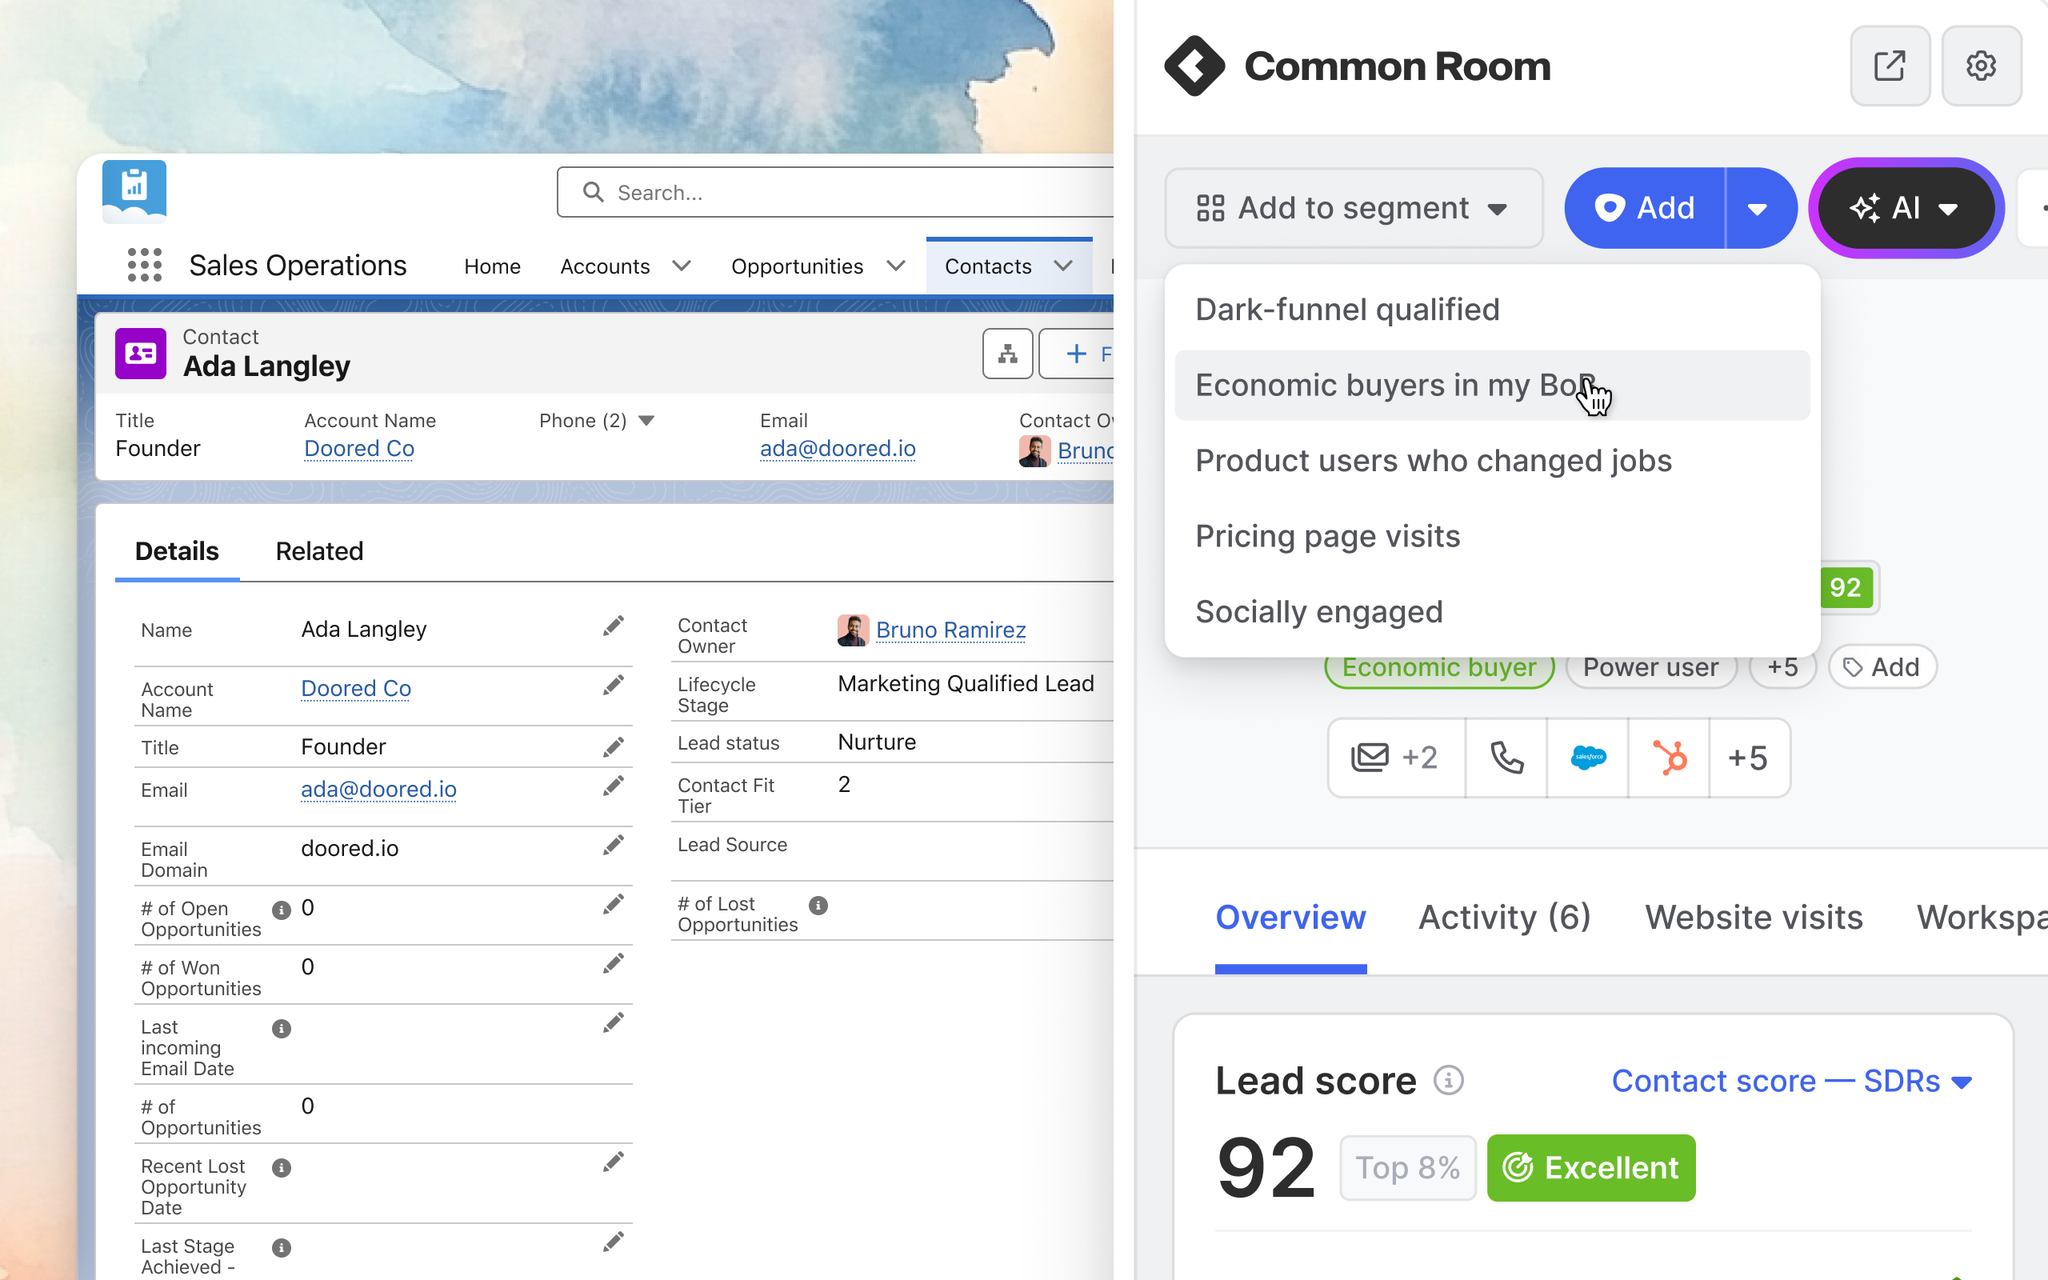The image size is (2048, 1280).
Task: Edit the Ada Langley name field pencil
Action: (x=613, y=627)
